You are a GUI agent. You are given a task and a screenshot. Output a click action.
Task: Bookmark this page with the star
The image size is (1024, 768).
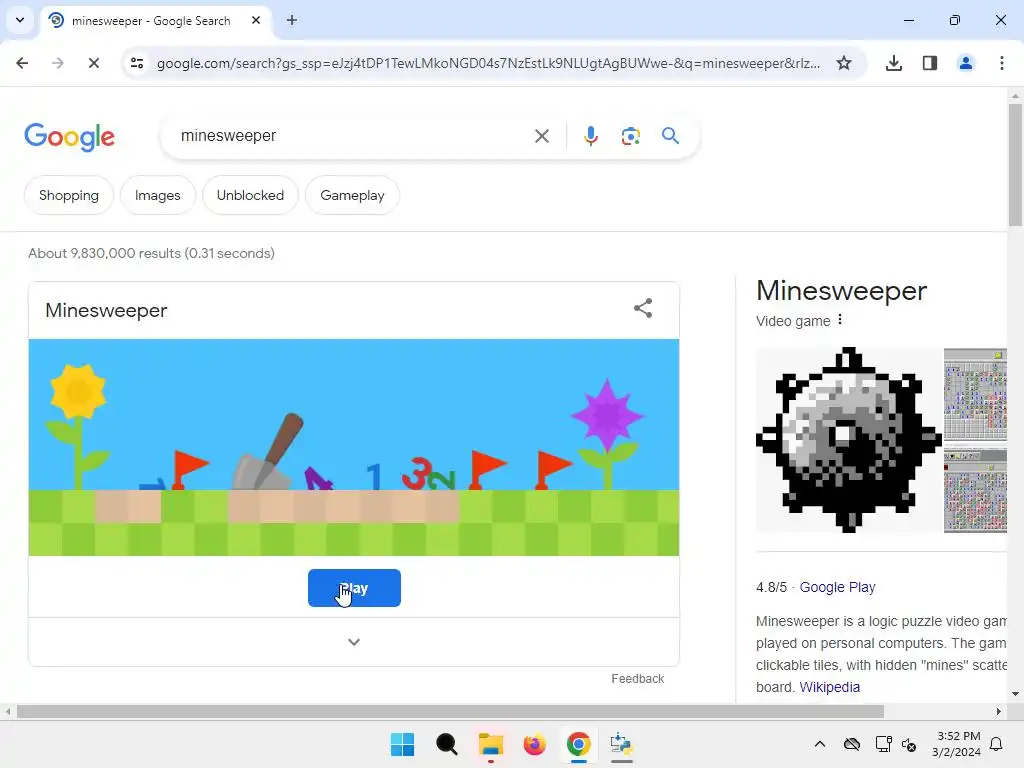point(844,63)
